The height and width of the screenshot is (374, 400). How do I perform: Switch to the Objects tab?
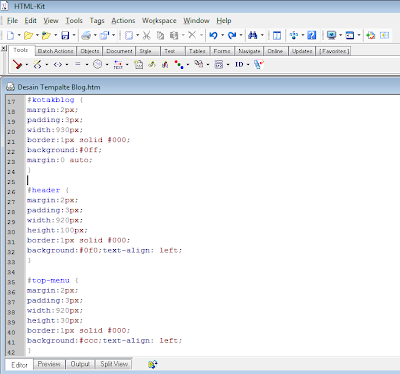[90, 51]
